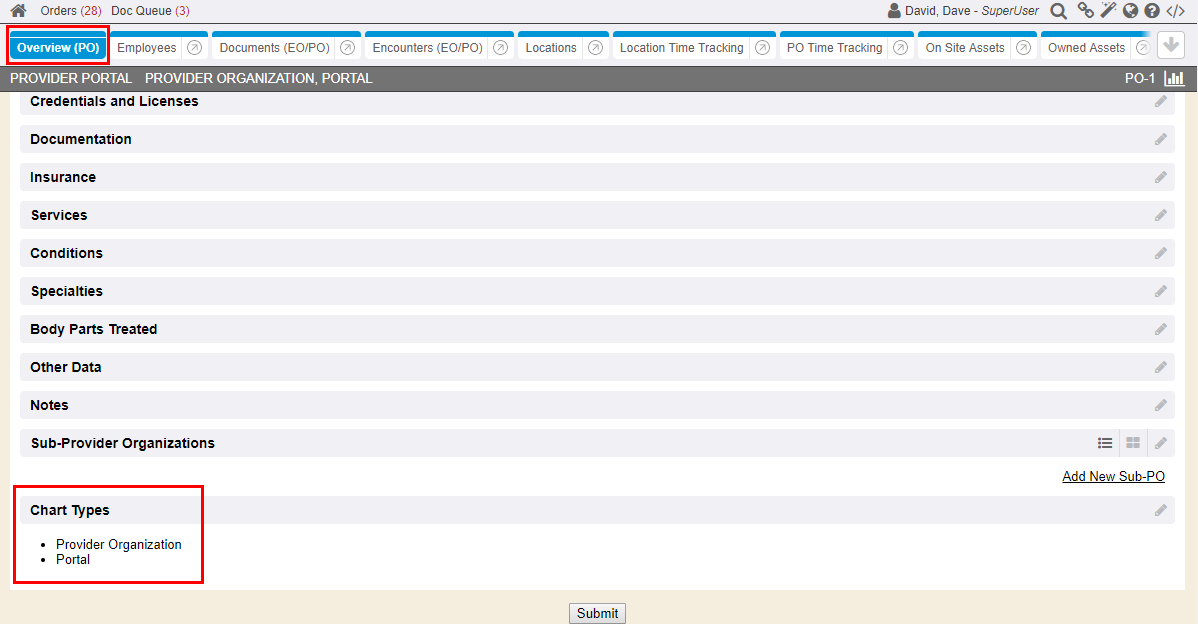Pop out the Locations tab arrow icon
The width and height of the screenshot is (1198, 624).
[595, 48]
